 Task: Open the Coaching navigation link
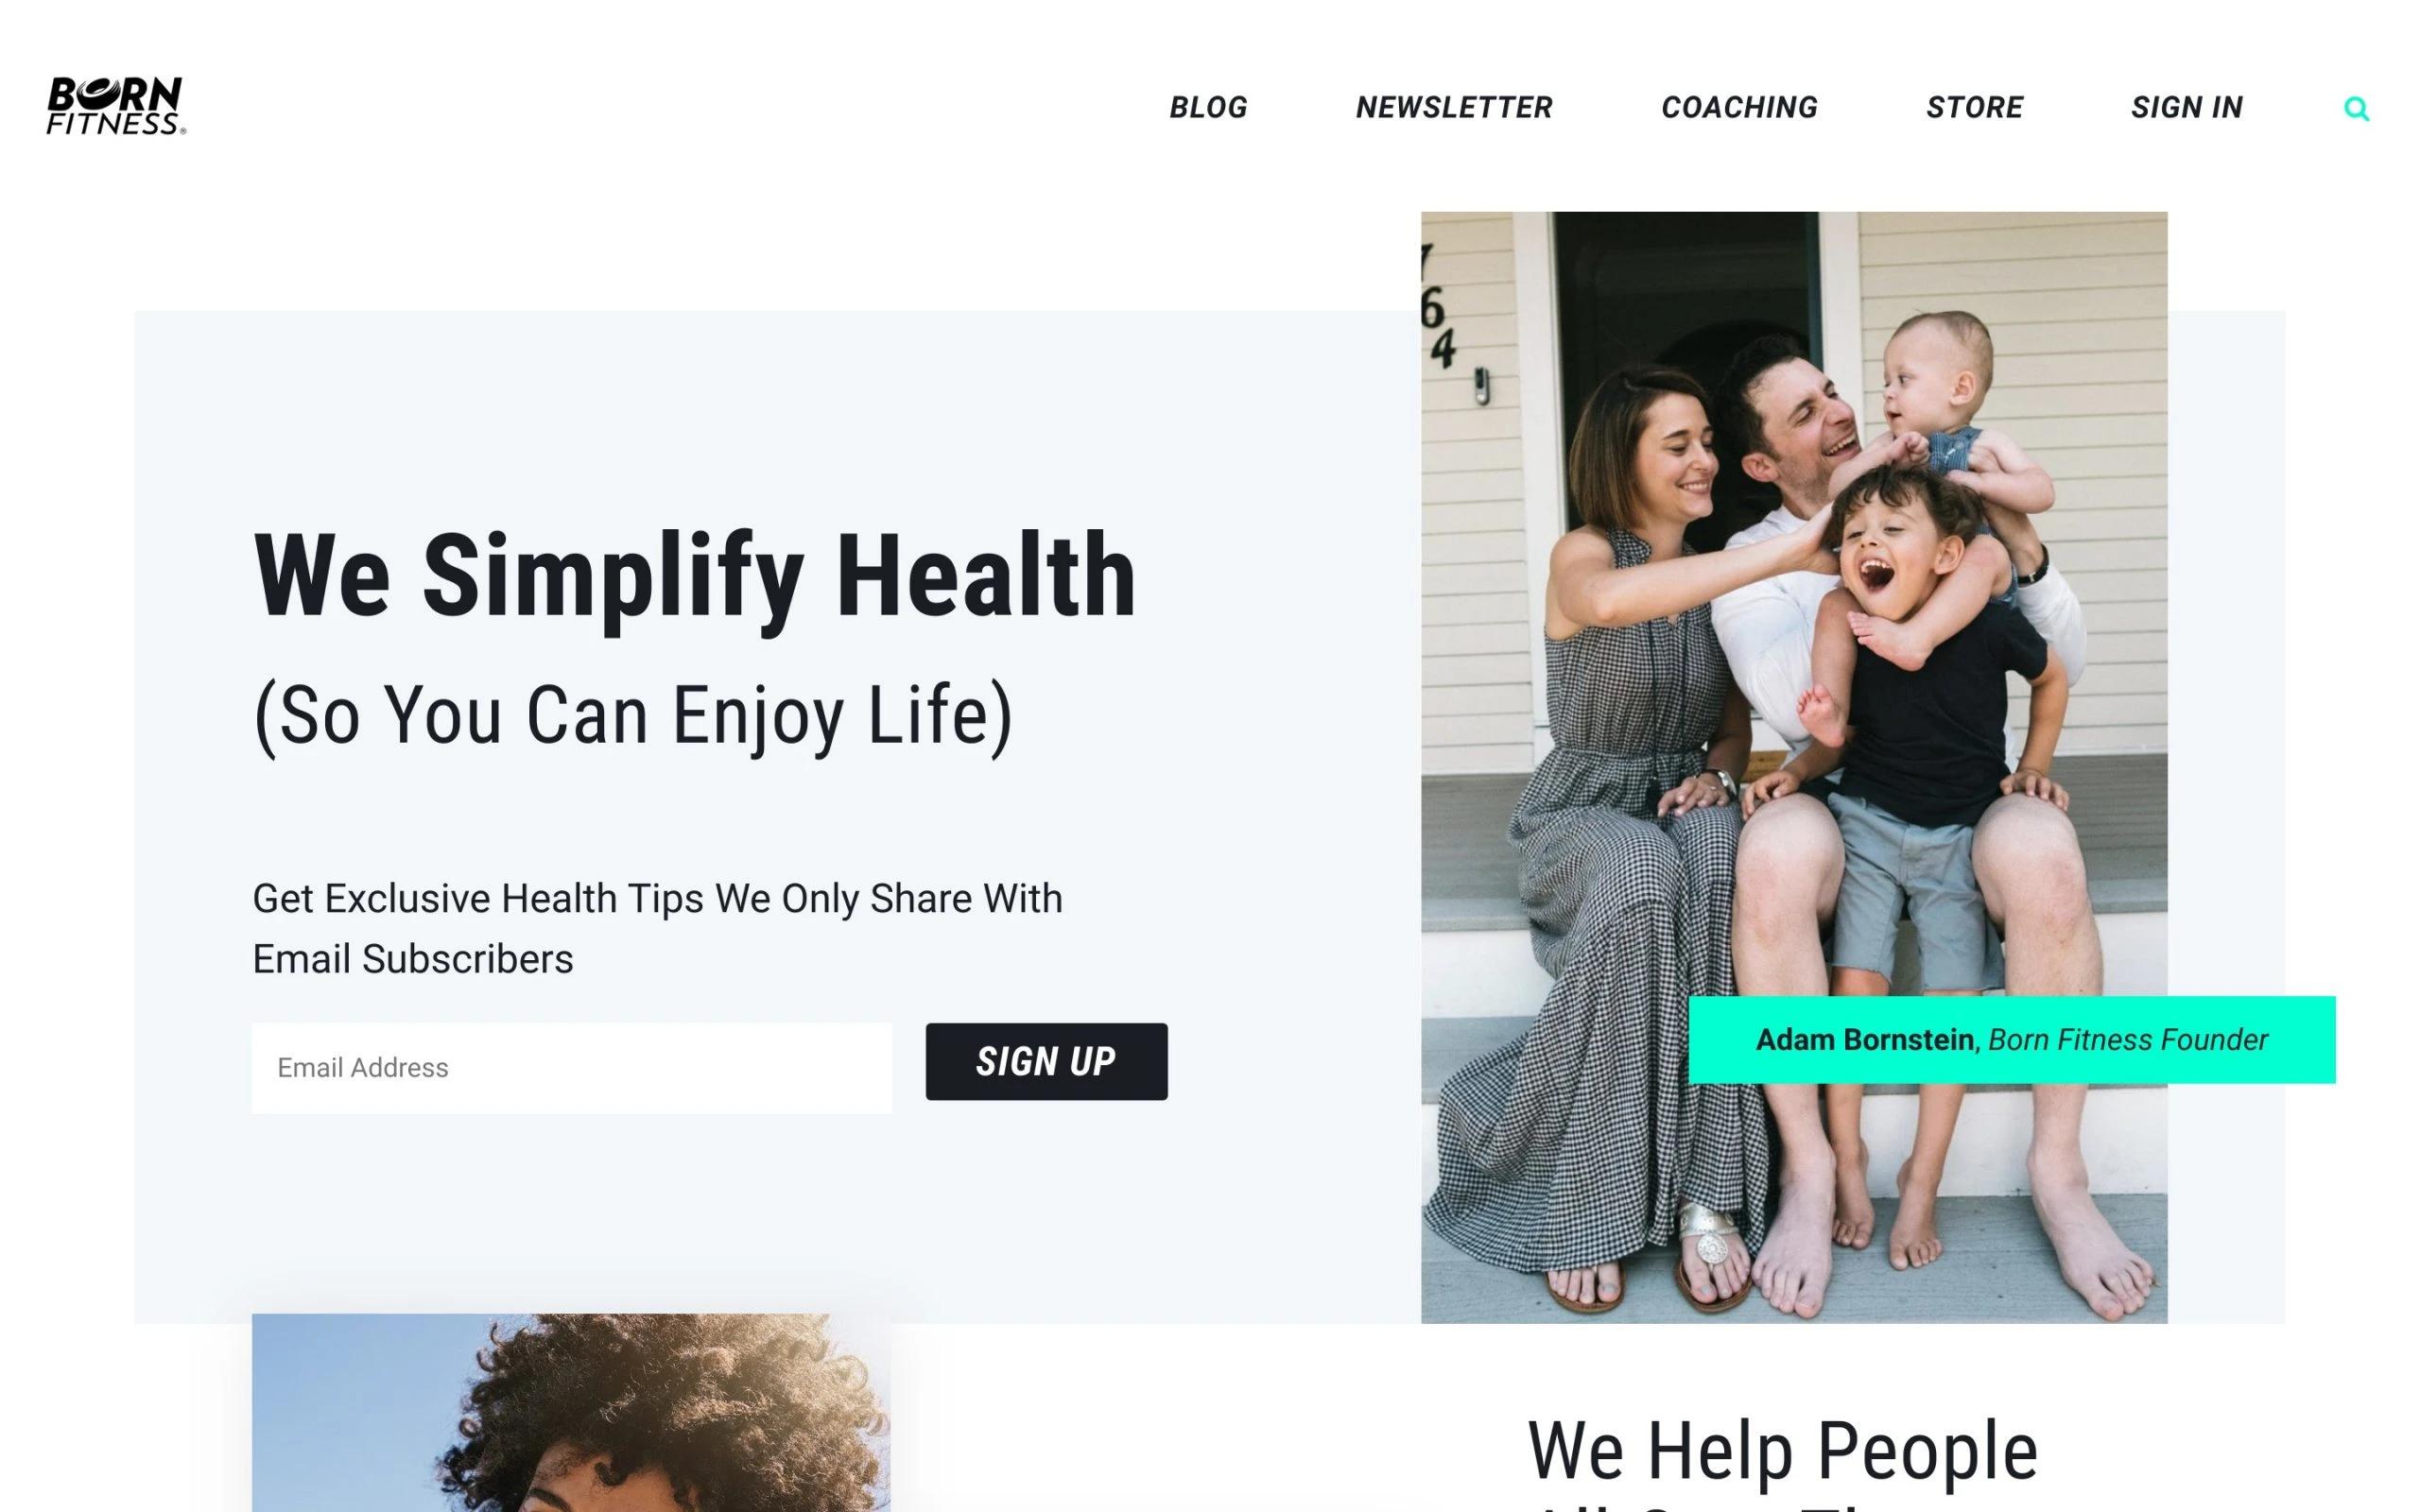point(1739,107)
